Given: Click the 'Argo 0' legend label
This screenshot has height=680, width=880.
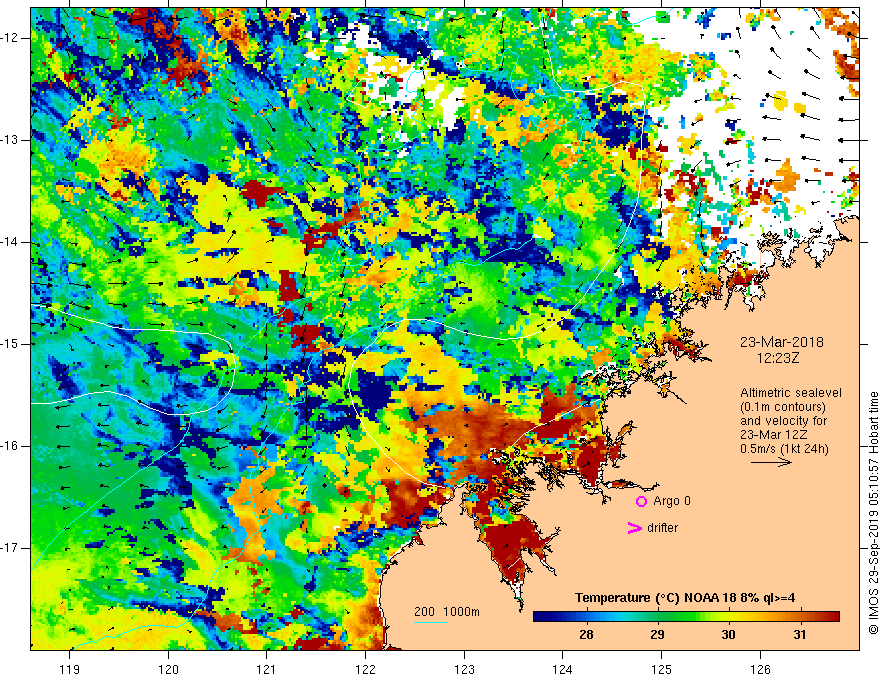Looking at the screenshot, I should click(x=672, y=501).
